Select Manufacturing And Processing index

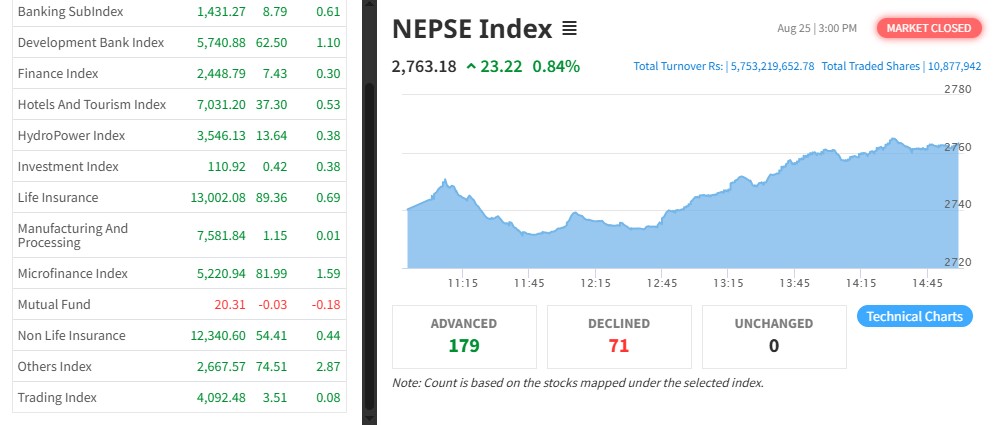point(73,236)
